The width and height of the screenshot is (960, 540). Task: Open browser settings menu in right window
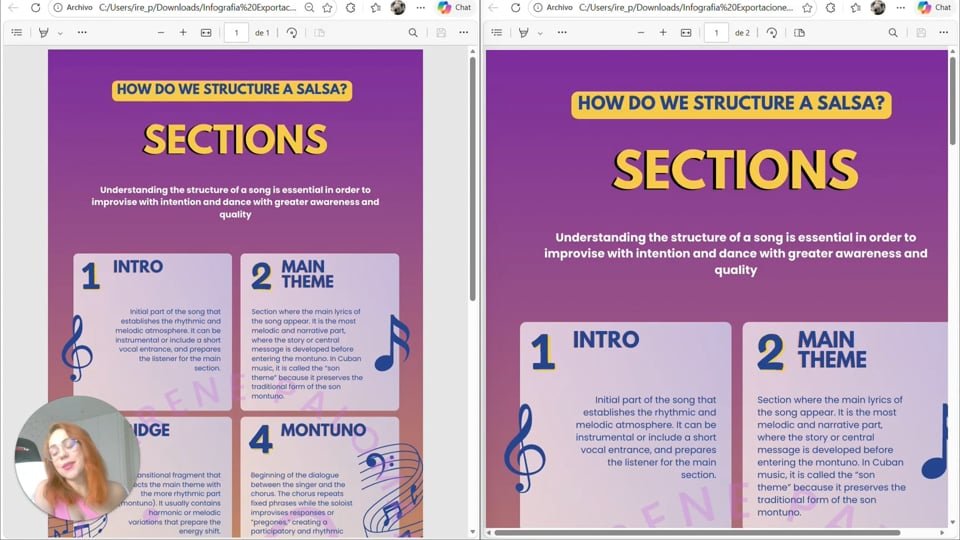[x=901, y=7]
